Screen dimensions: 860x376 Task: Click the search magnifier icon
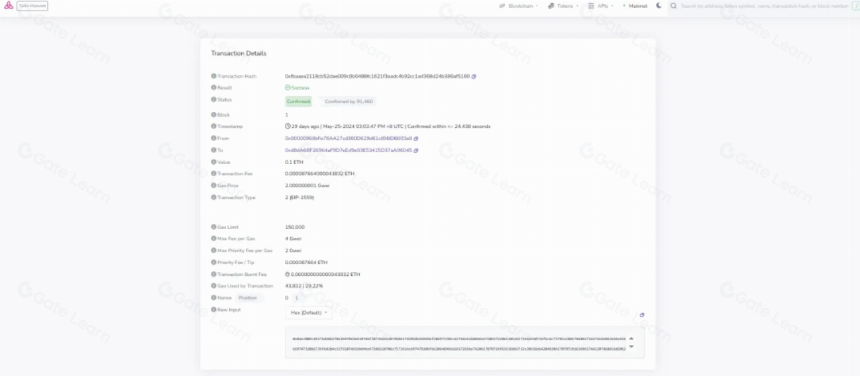[x=674, y=6]
